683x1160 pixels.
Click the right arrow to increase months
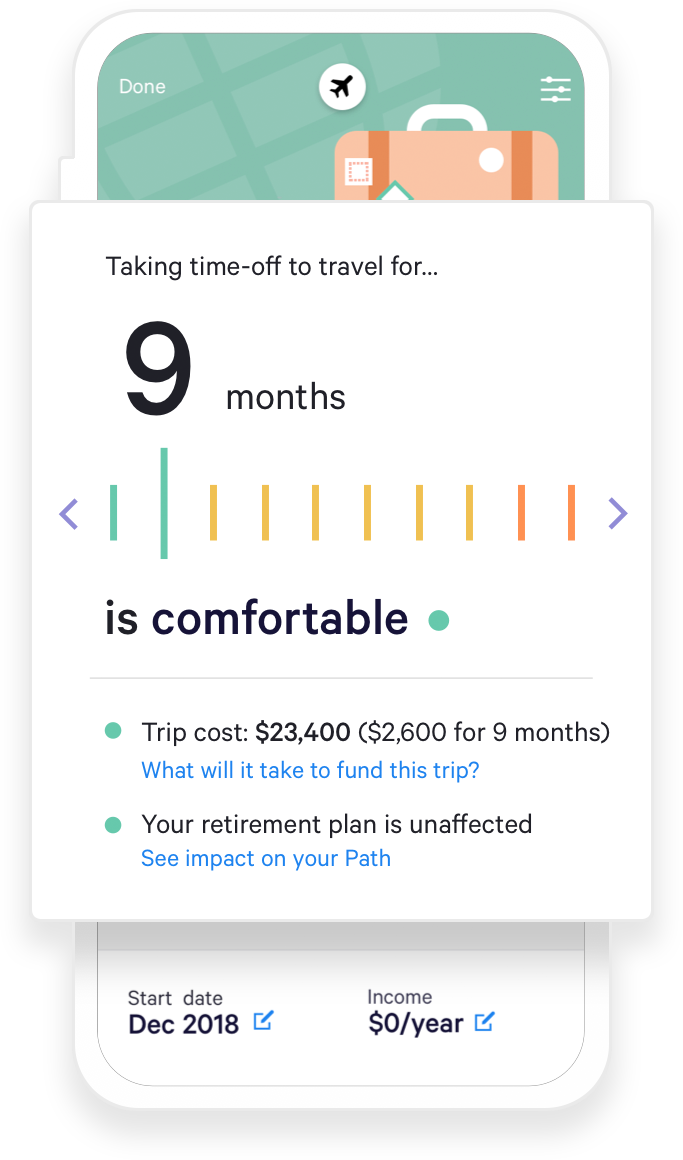(x=618, y=514)
